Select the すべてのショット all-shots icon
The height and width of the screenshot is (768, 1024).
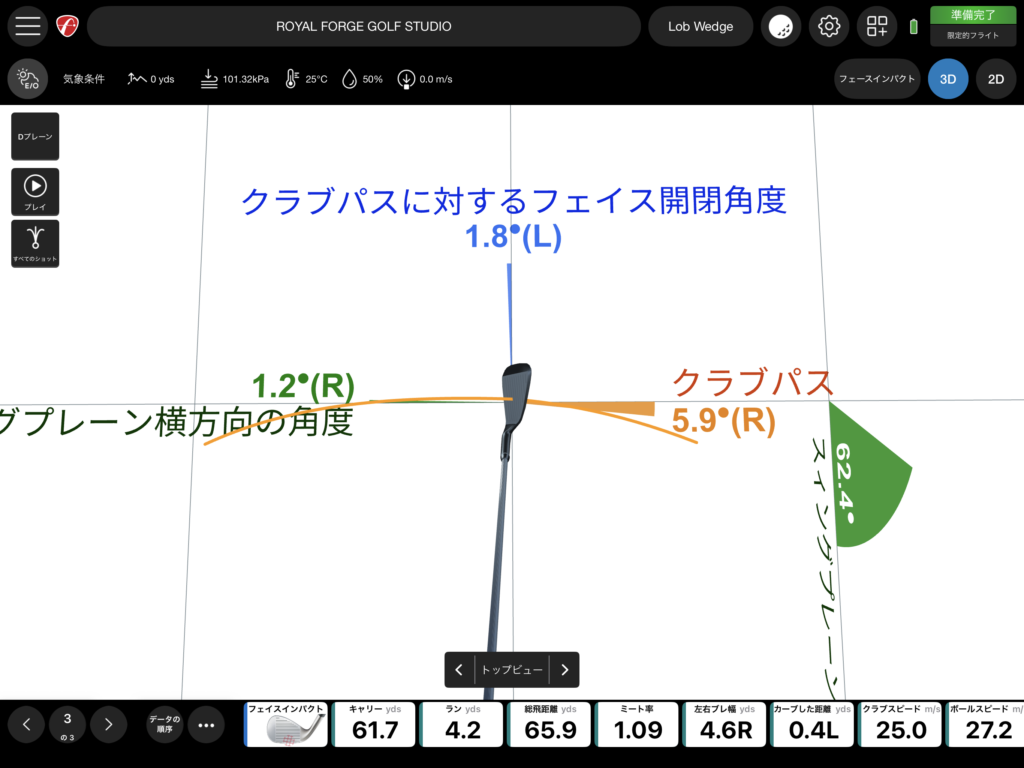(x=35, y=243)
